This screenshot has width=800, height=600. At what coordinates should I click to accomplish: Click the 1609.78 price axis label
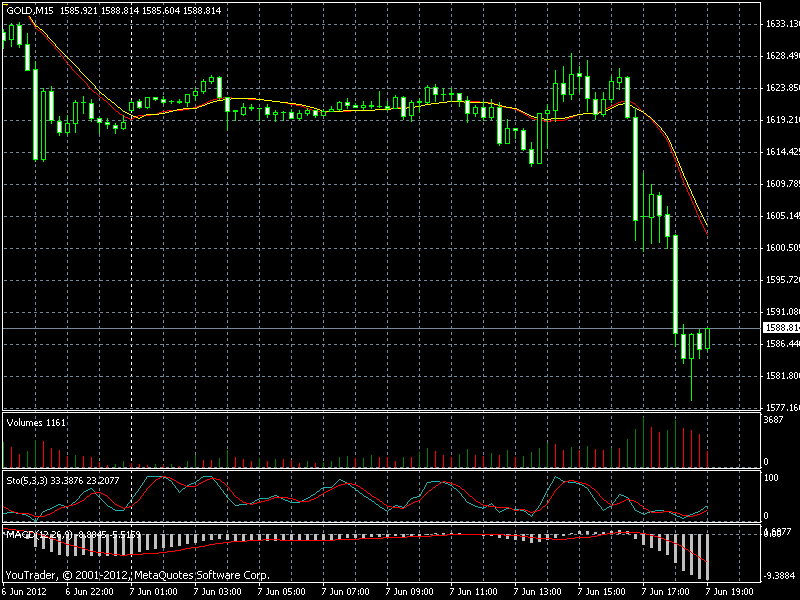[783, 184]
